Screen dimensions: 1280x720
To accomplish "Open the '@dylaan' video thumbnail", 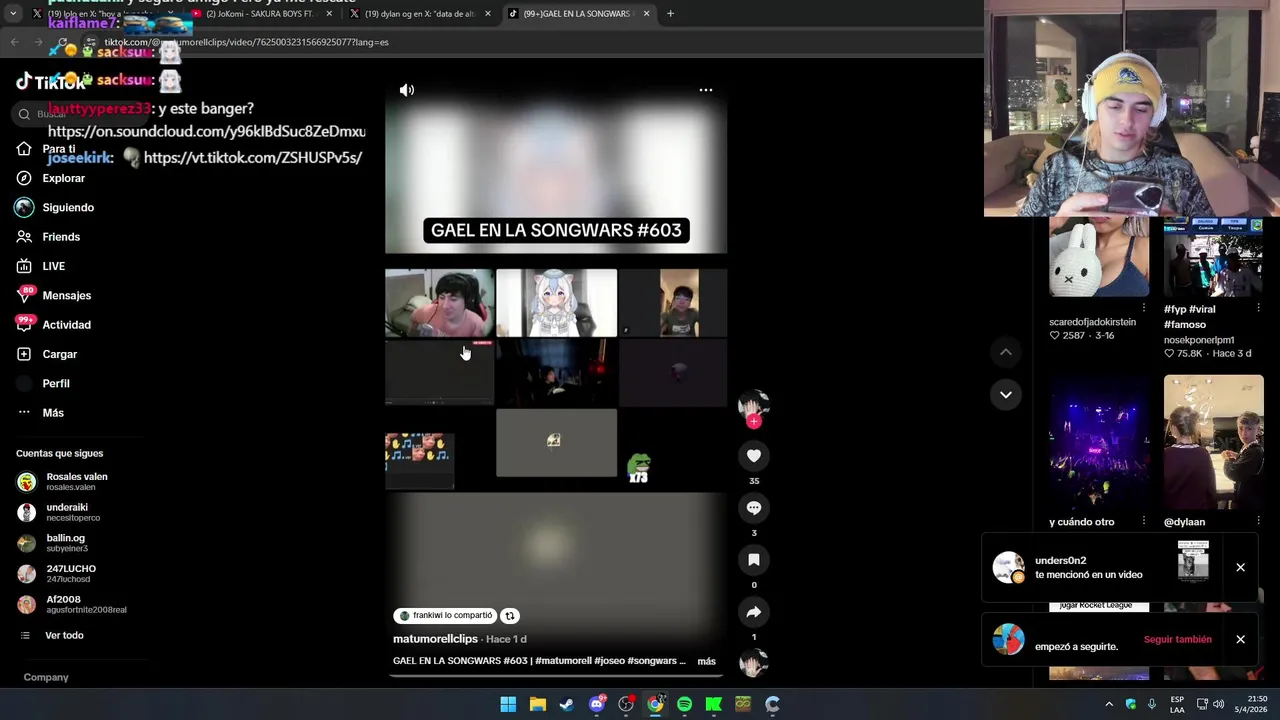I will point(1214,442).
